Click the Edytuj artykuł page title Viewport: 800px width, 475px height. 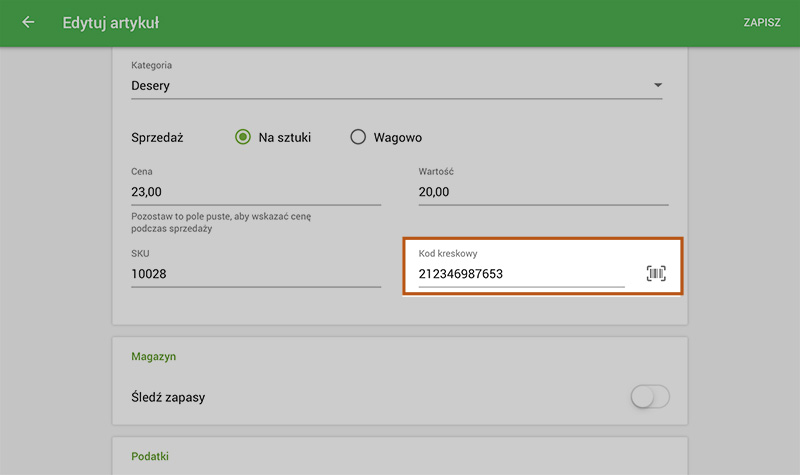(110, 22)
